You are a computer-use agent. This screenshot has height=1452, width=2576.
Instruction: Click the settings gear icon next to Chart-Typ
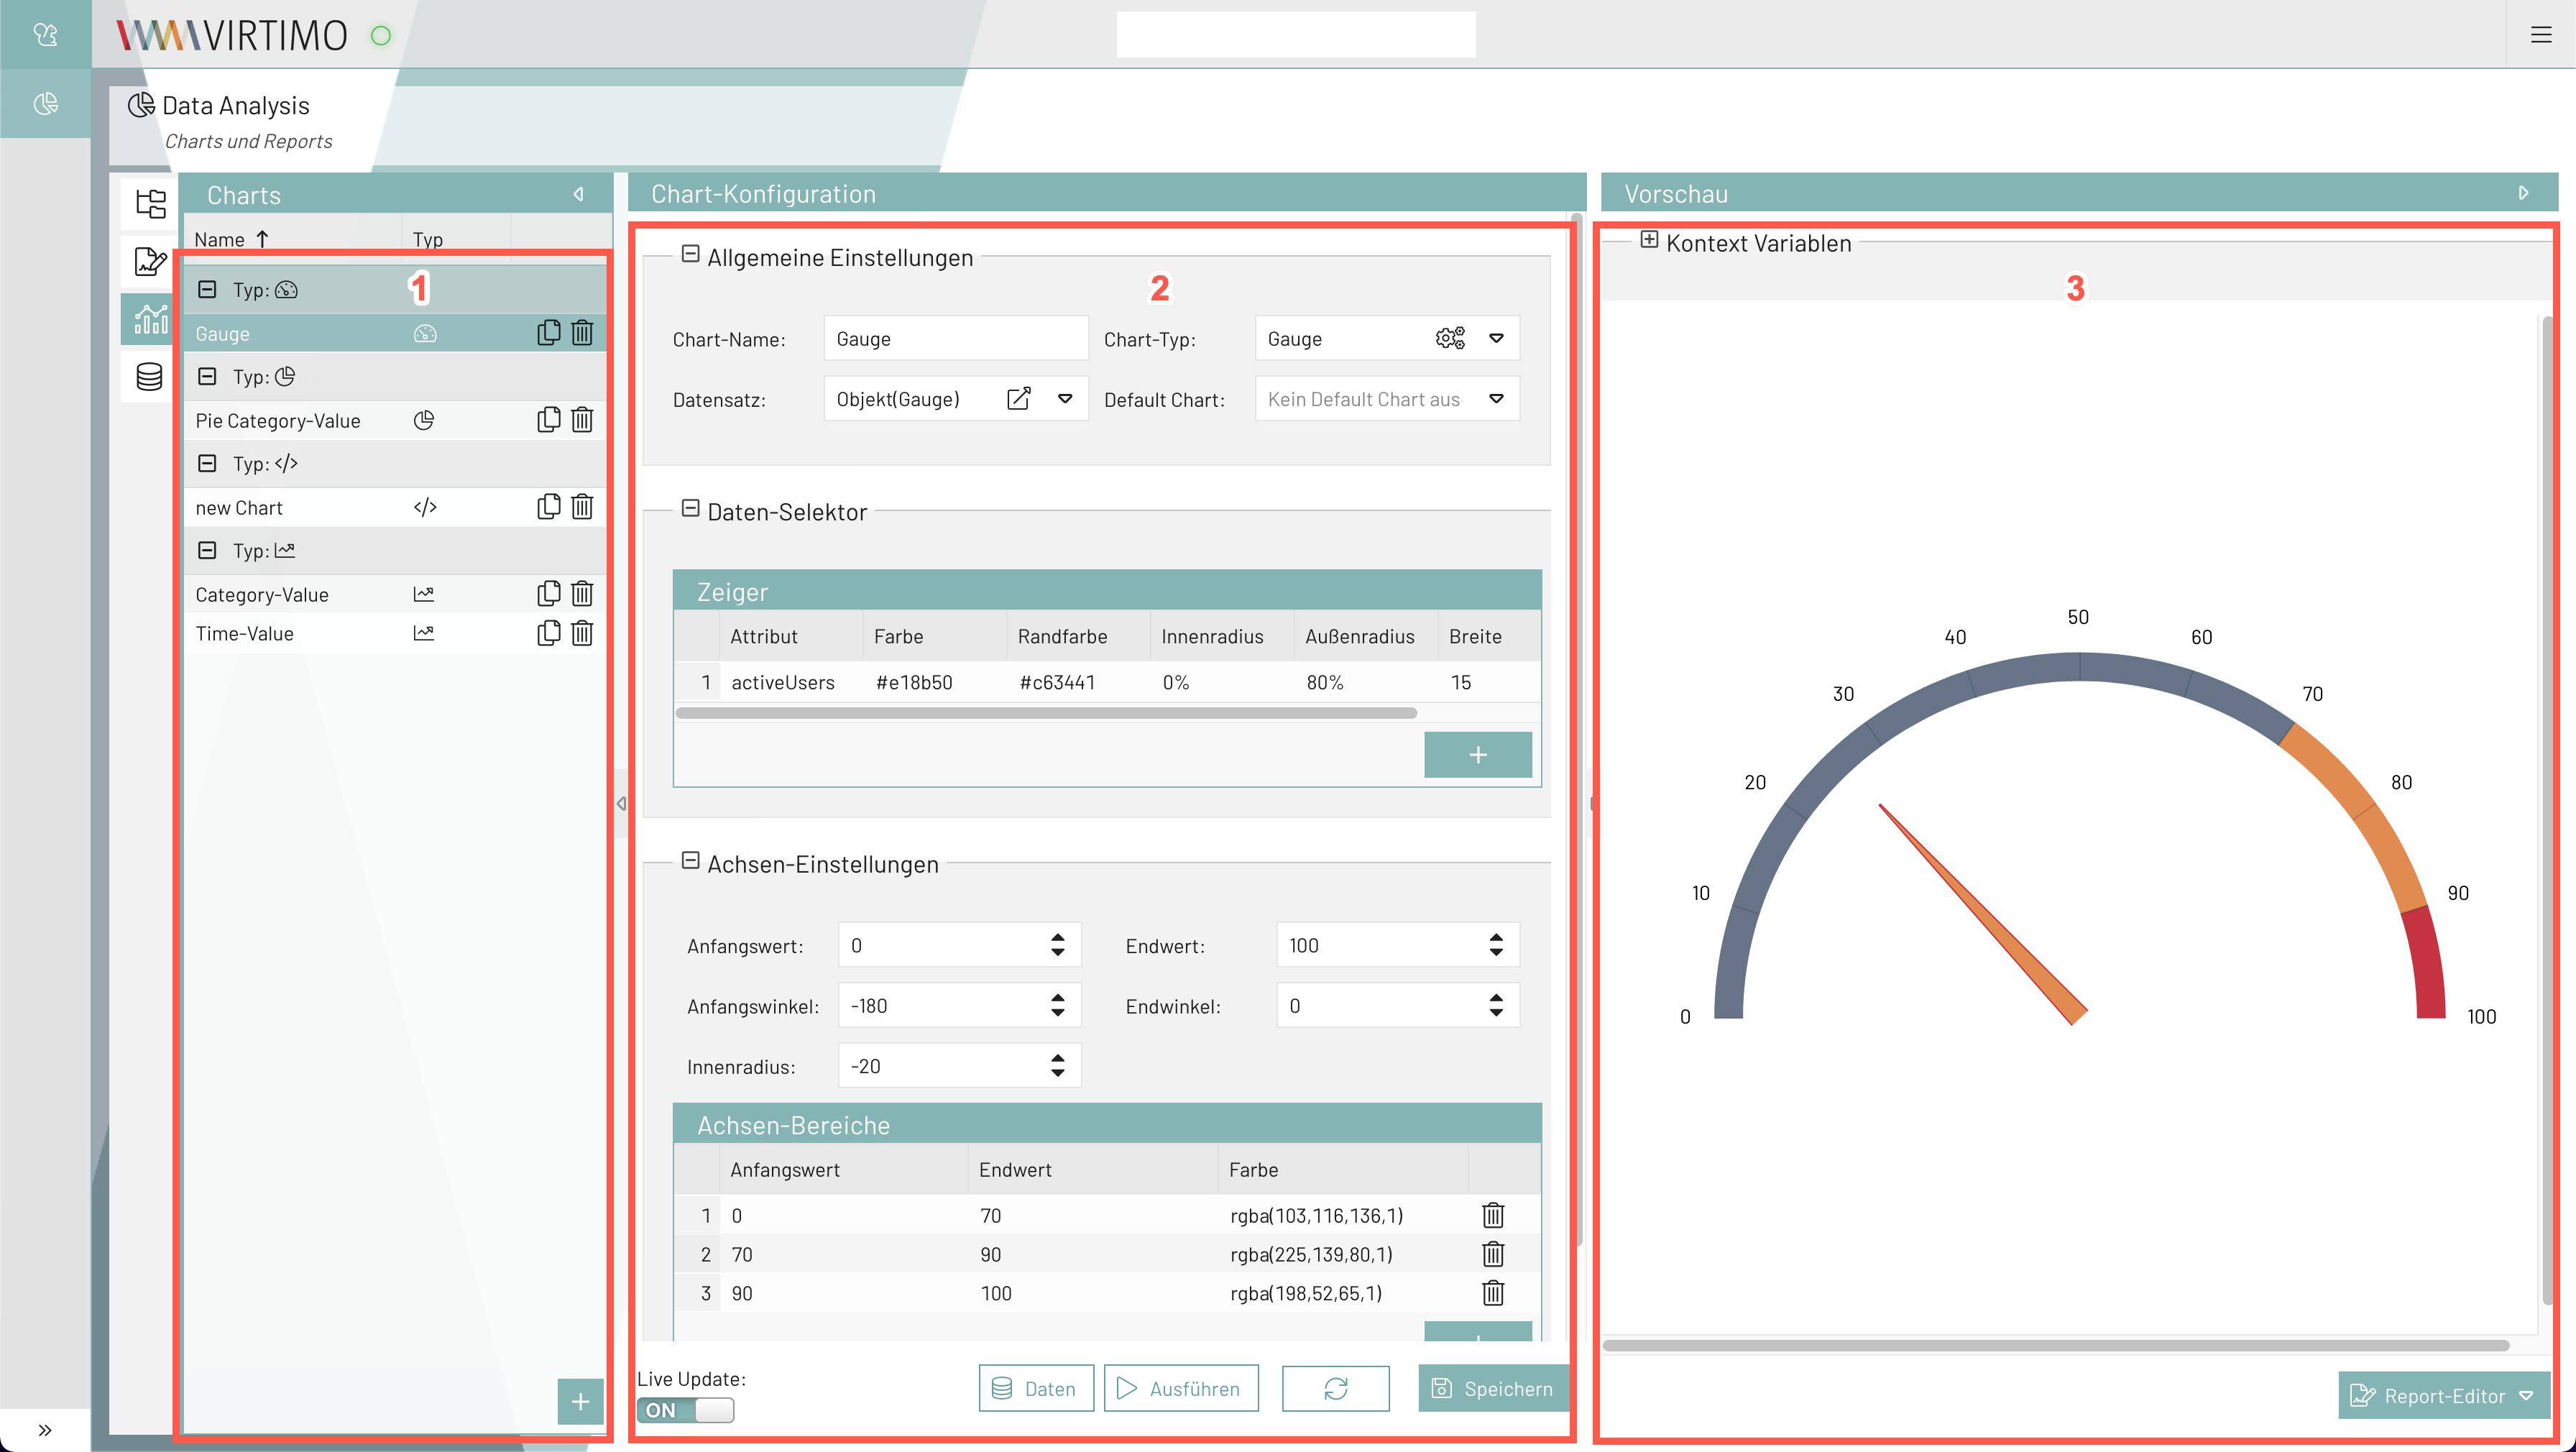point(1450,338)
